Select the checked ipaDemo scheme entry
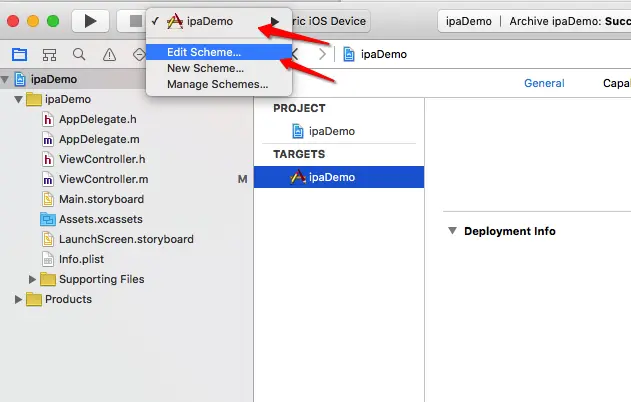The height and width of the screenshot is (402, 631). coord(219,21)
